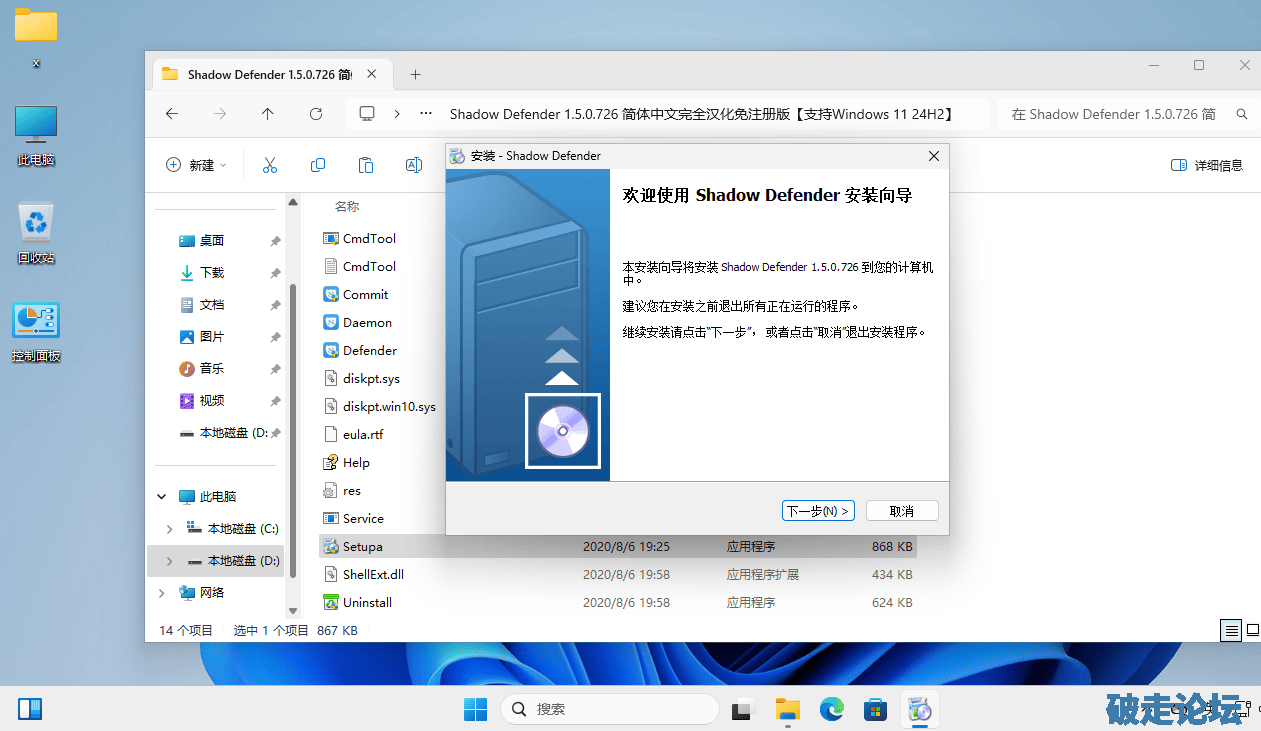Expand the 本地磁盘 (D:) tree node
This screenshot has height=731, width=1261.
[169, 561]
